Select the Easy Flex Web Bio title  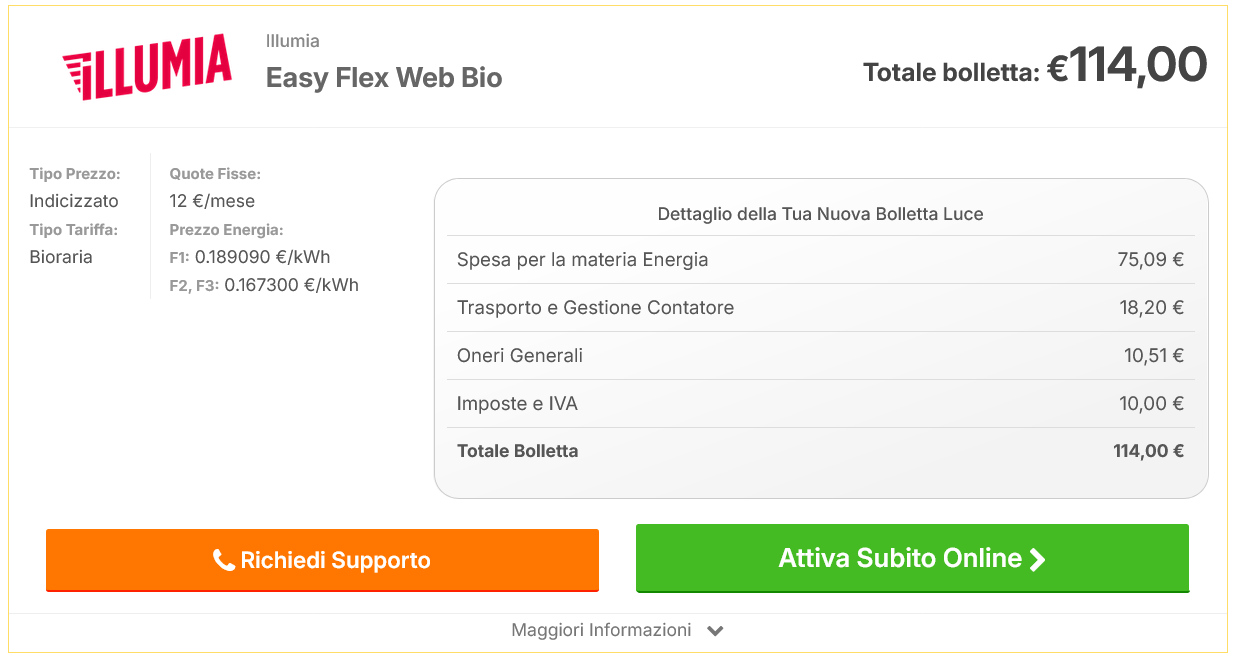(384, 78)
